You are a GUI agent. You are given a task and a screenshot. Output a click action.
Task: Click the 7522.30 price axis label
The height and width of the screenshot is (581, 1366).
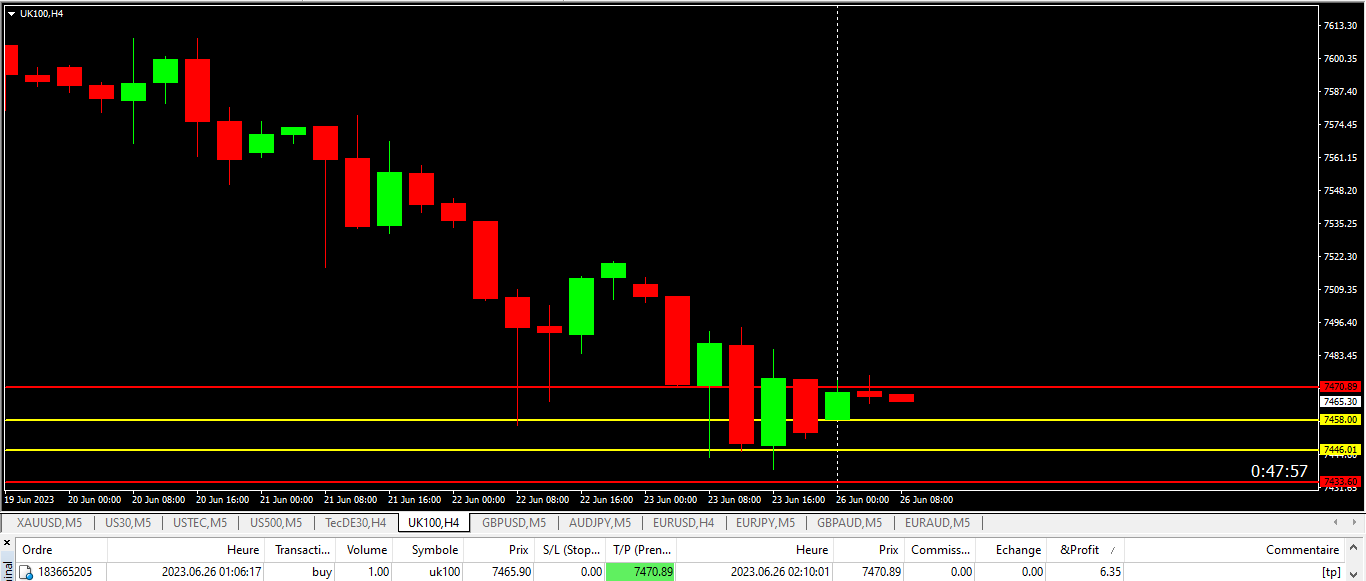click(1340, 257)
